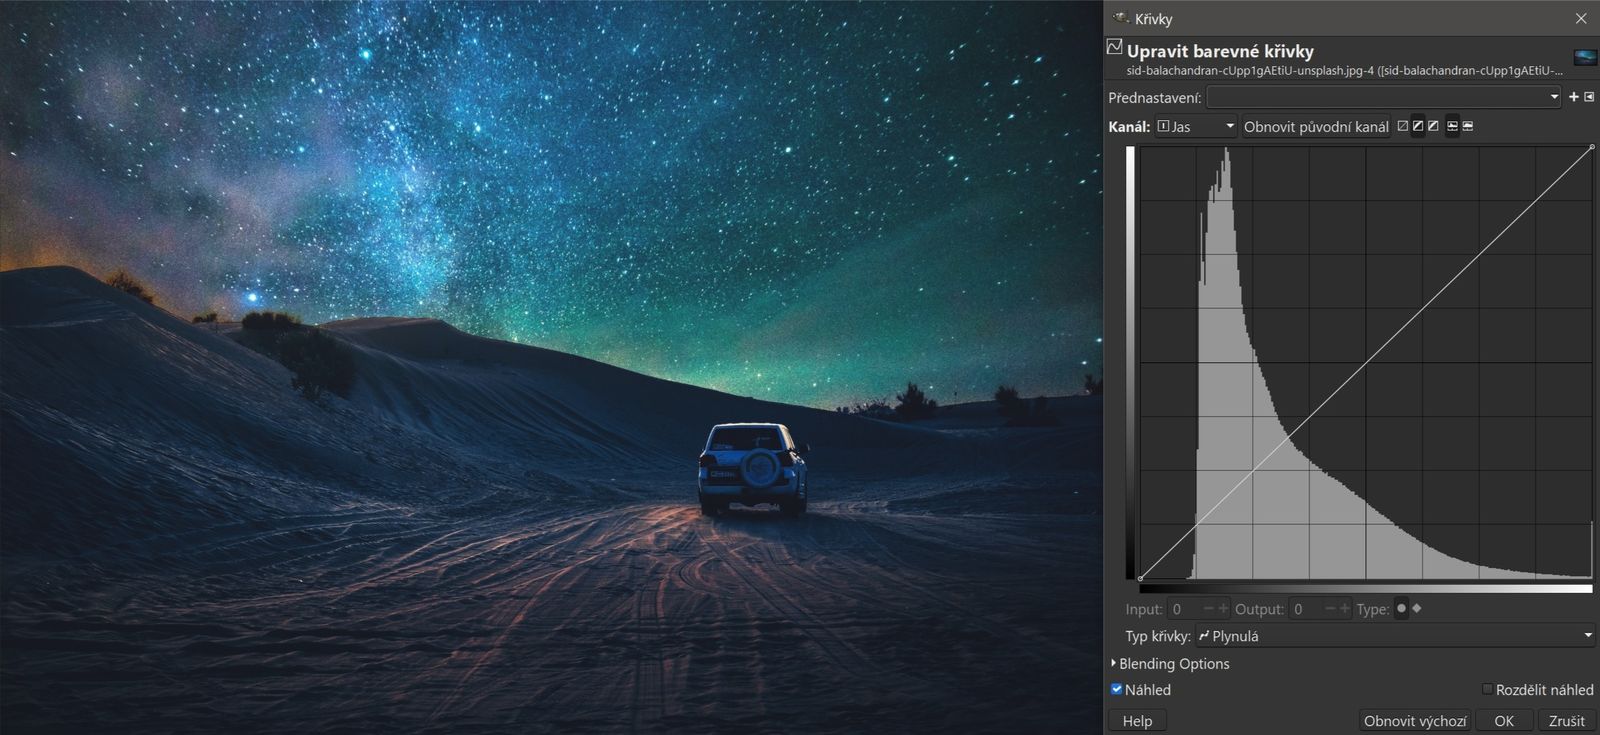
Task: Switch to the logarithmic histogram icon
Action: 1468,126
